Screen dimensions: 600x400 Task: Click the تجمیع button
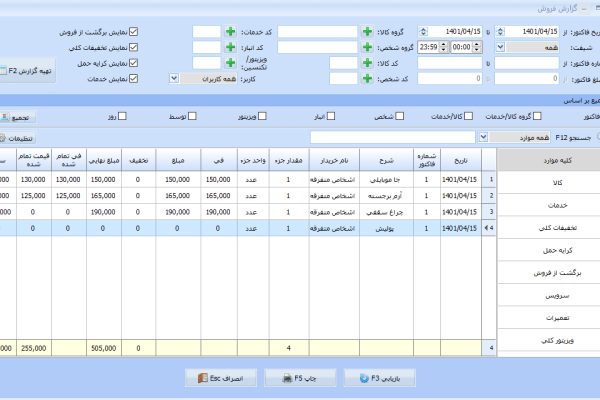pyautogui.click(x=18, y=117)
